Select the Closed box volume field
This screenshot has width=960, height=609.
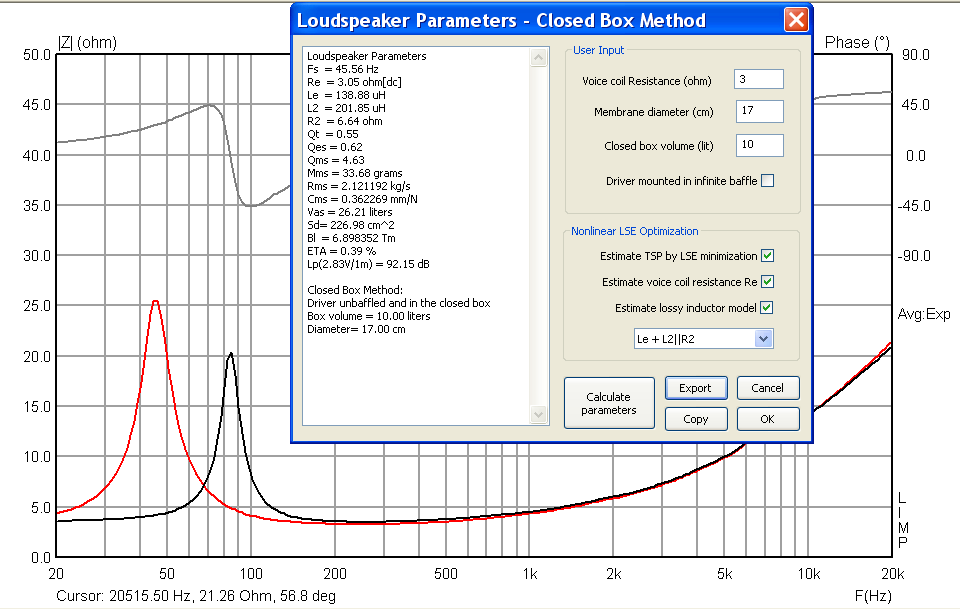[x=759, y=145]
